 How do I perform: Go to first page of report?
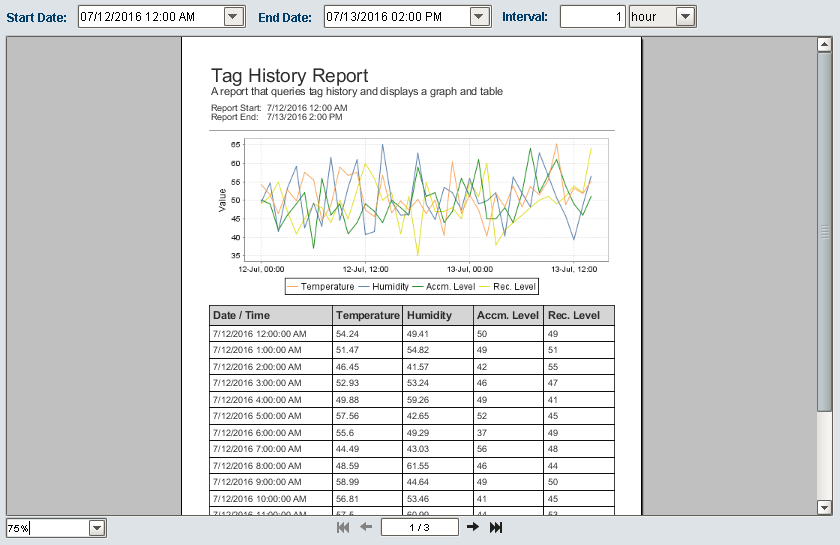pos(343,527)
